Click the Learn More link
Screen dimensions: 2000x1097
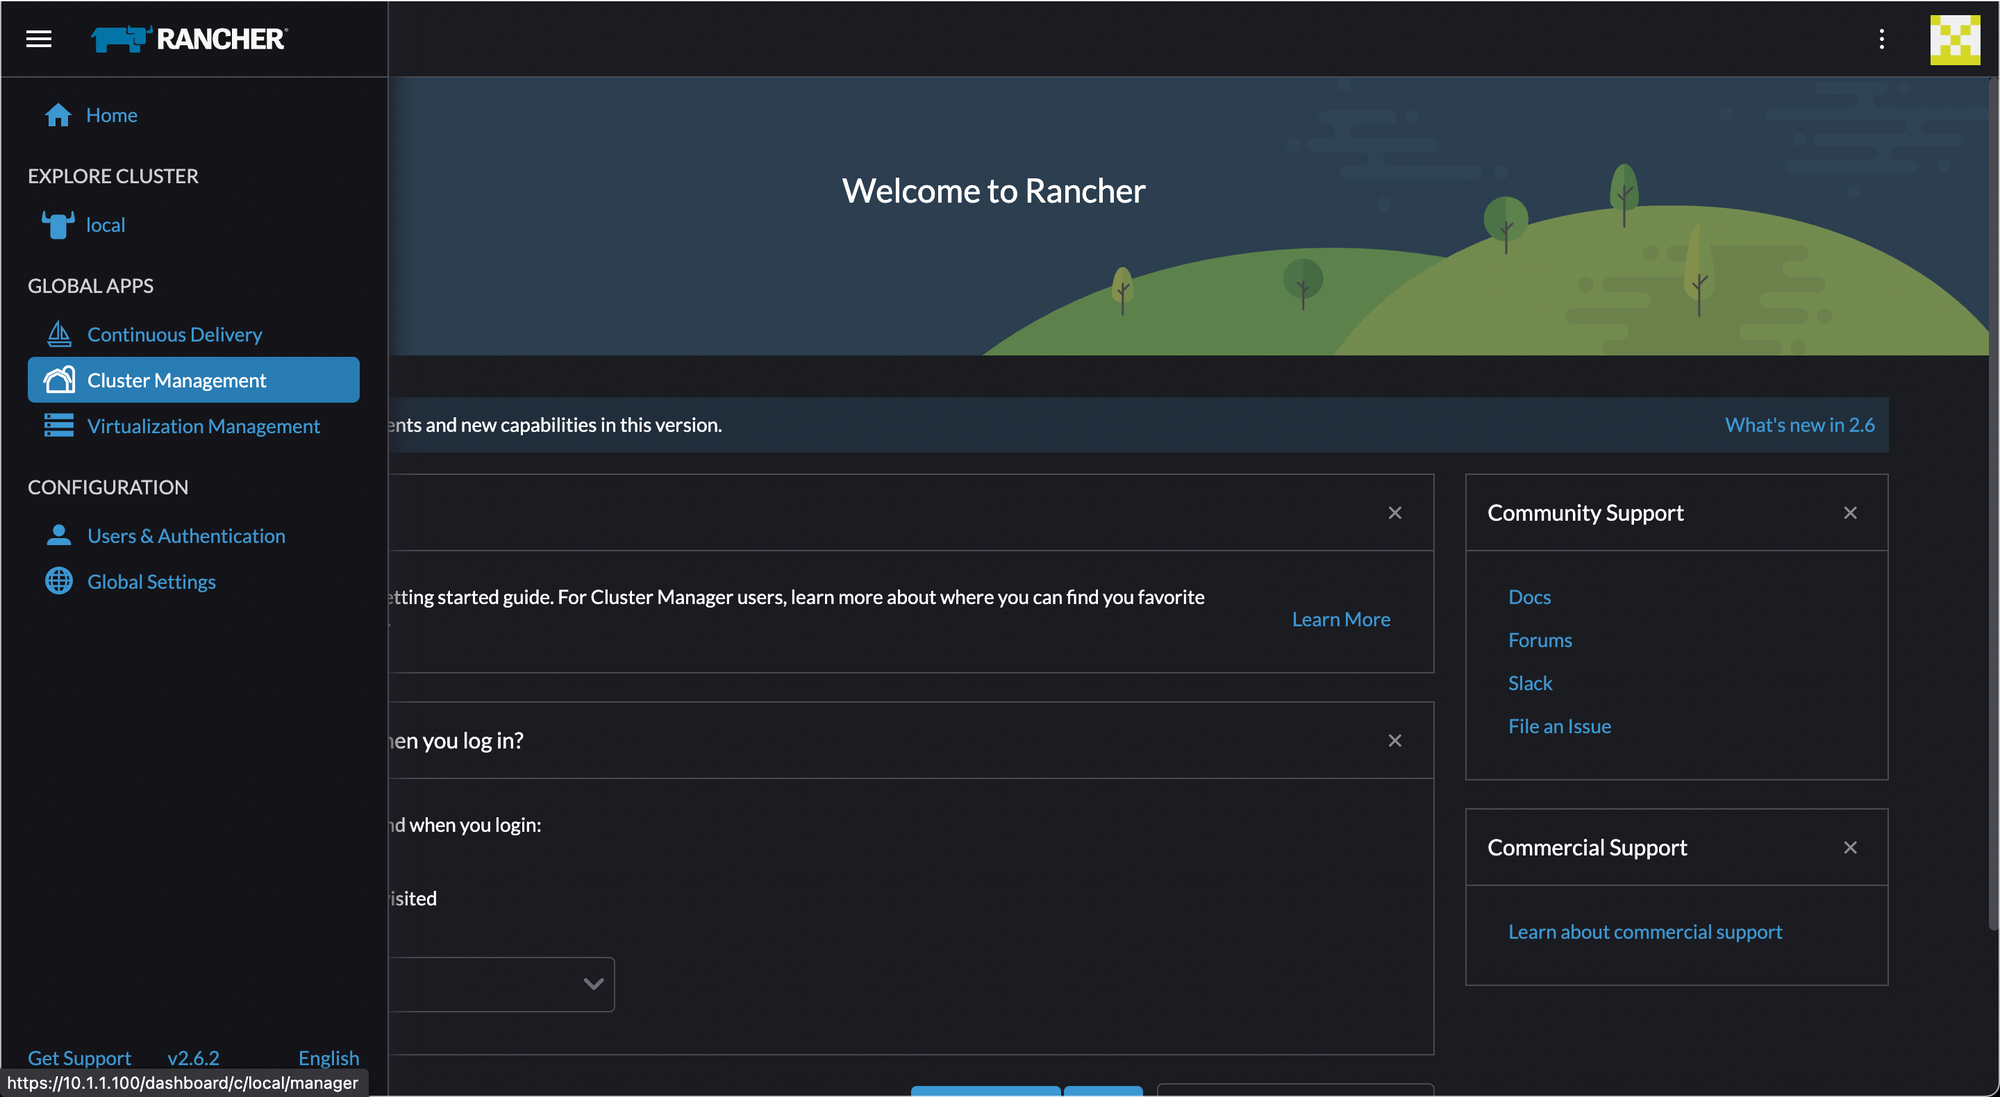1340,620
